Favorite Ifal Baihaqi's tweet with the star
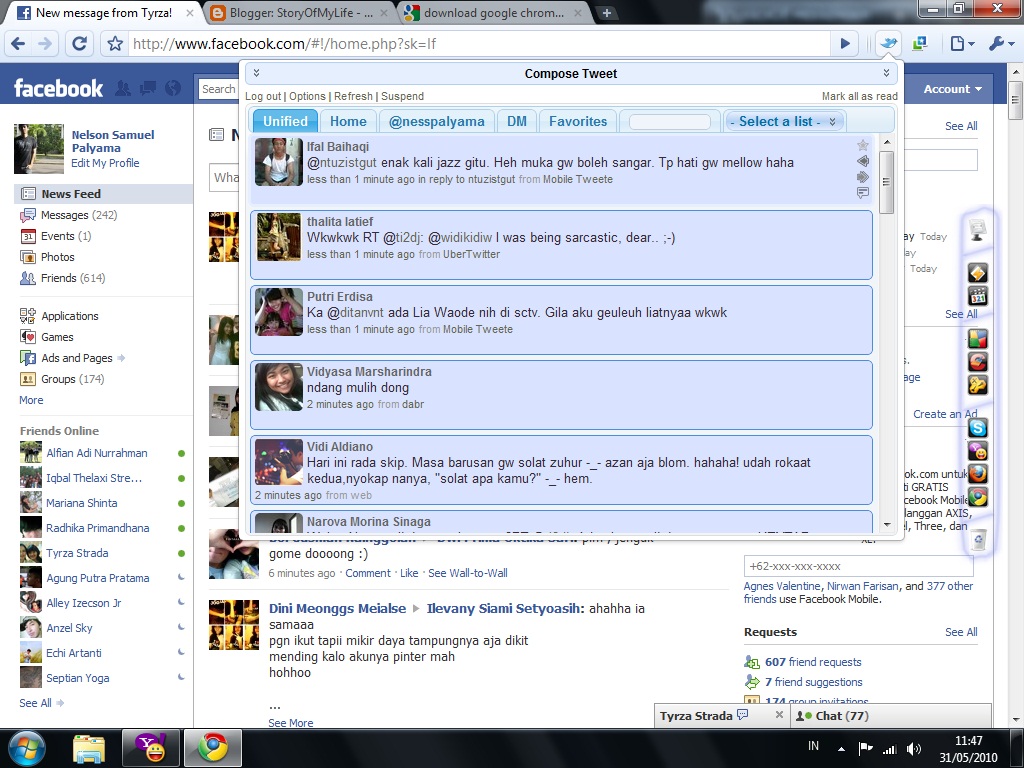1024x768 pixels. 863,145
